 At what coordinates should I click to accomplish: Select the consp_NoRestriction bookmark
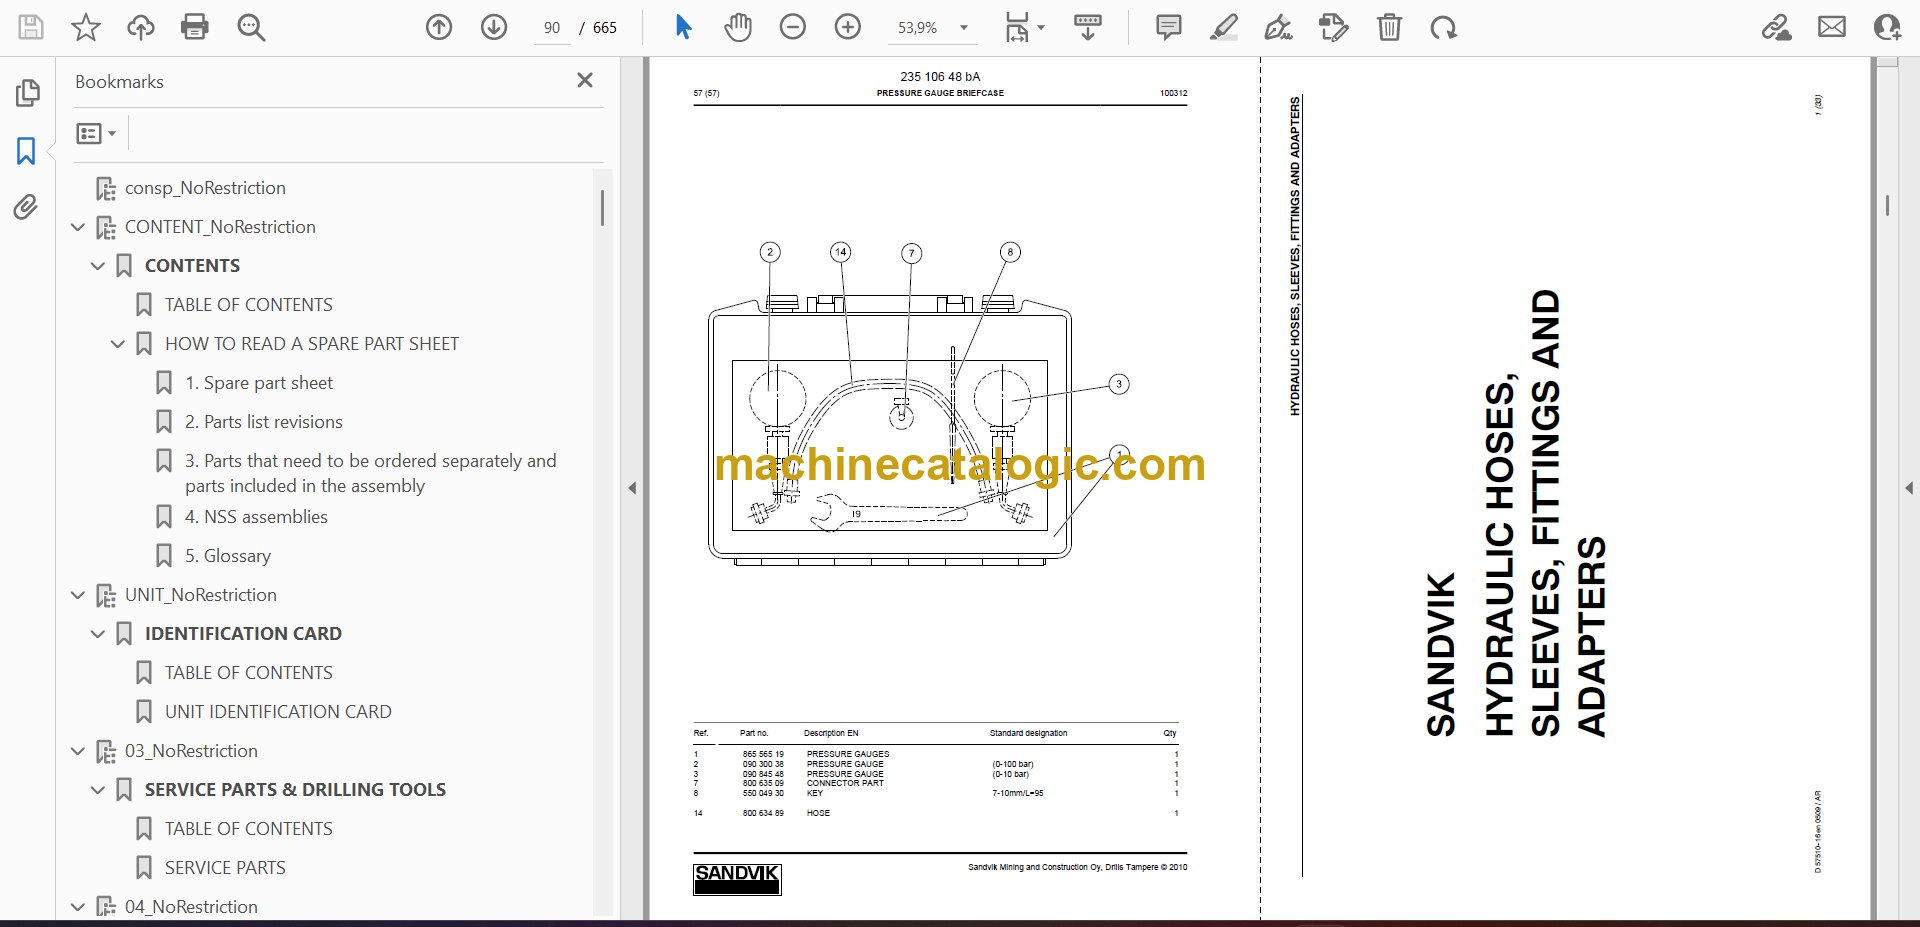coord(205,188)
